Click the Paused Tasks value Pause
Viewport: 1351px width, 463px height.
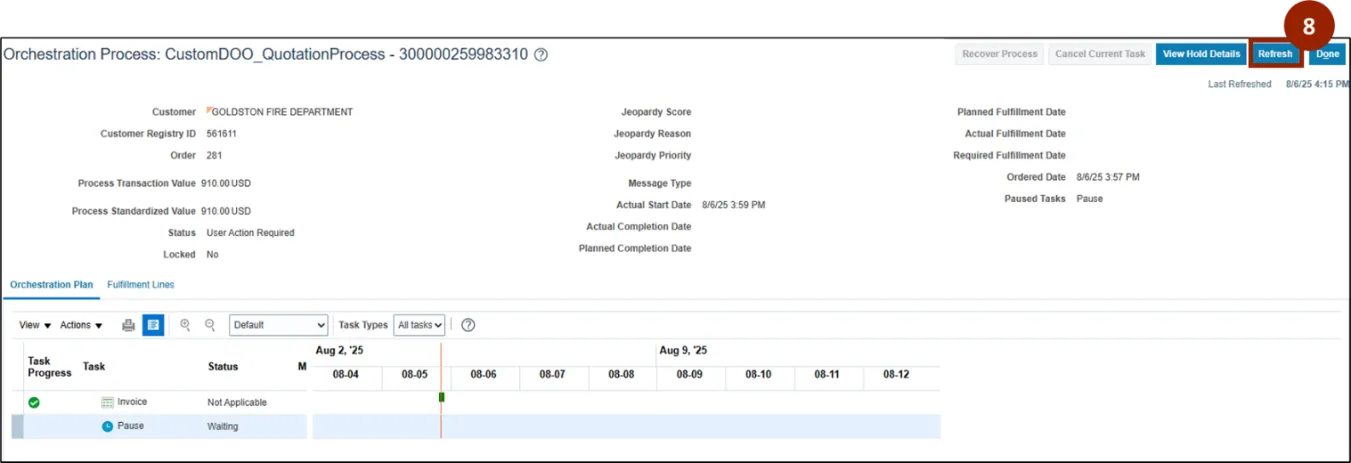(x=1090, y=198)
